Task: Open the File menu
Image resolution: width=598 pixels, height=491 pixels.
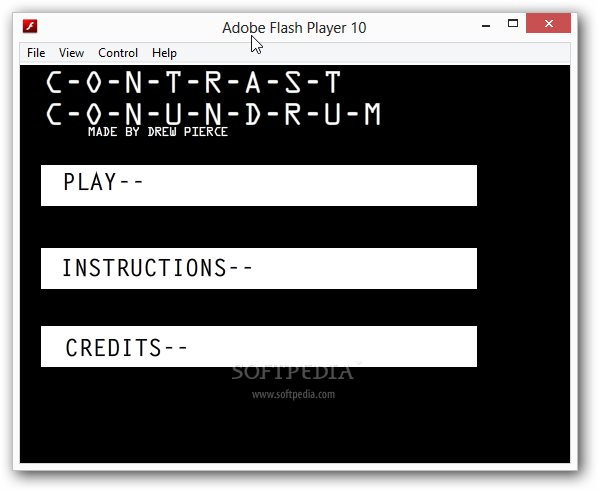Action: pos(36,53)
